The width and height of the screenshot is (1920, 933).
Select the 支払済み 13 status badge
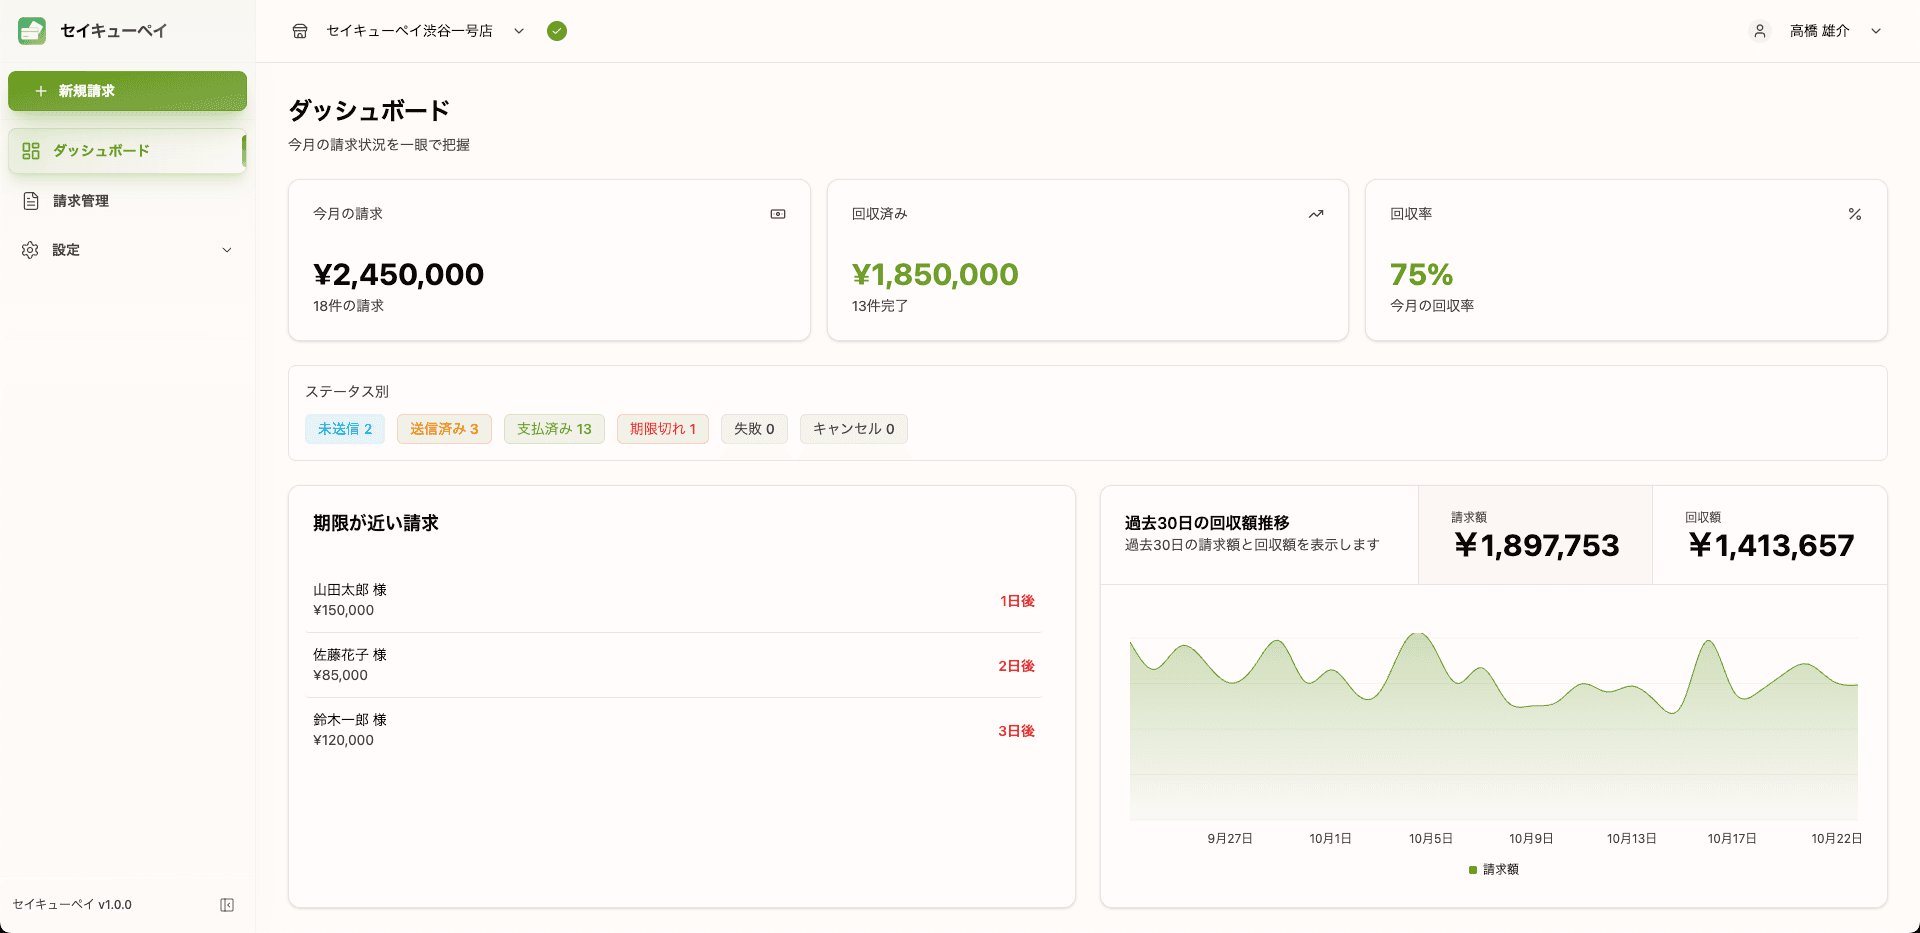(x=554, y=429)
